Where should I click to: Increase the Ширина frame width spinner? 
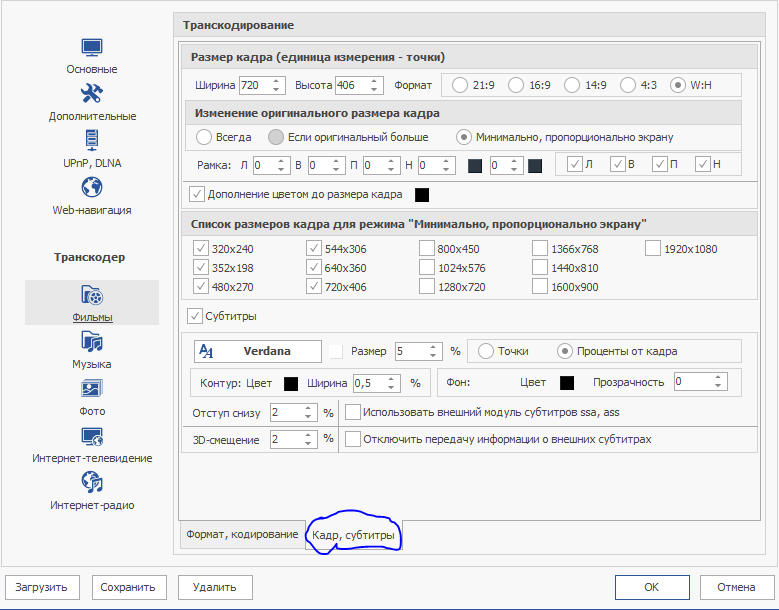[277, 80]
